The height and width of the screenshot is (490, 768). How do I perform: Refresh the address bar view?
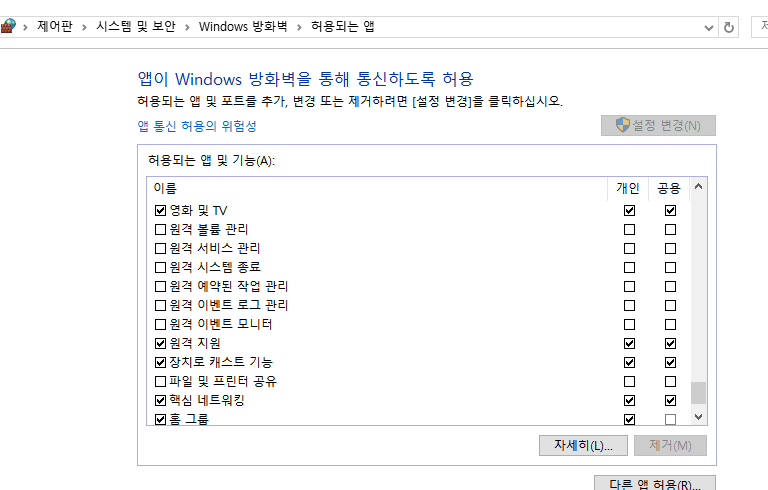coord(728,27)
